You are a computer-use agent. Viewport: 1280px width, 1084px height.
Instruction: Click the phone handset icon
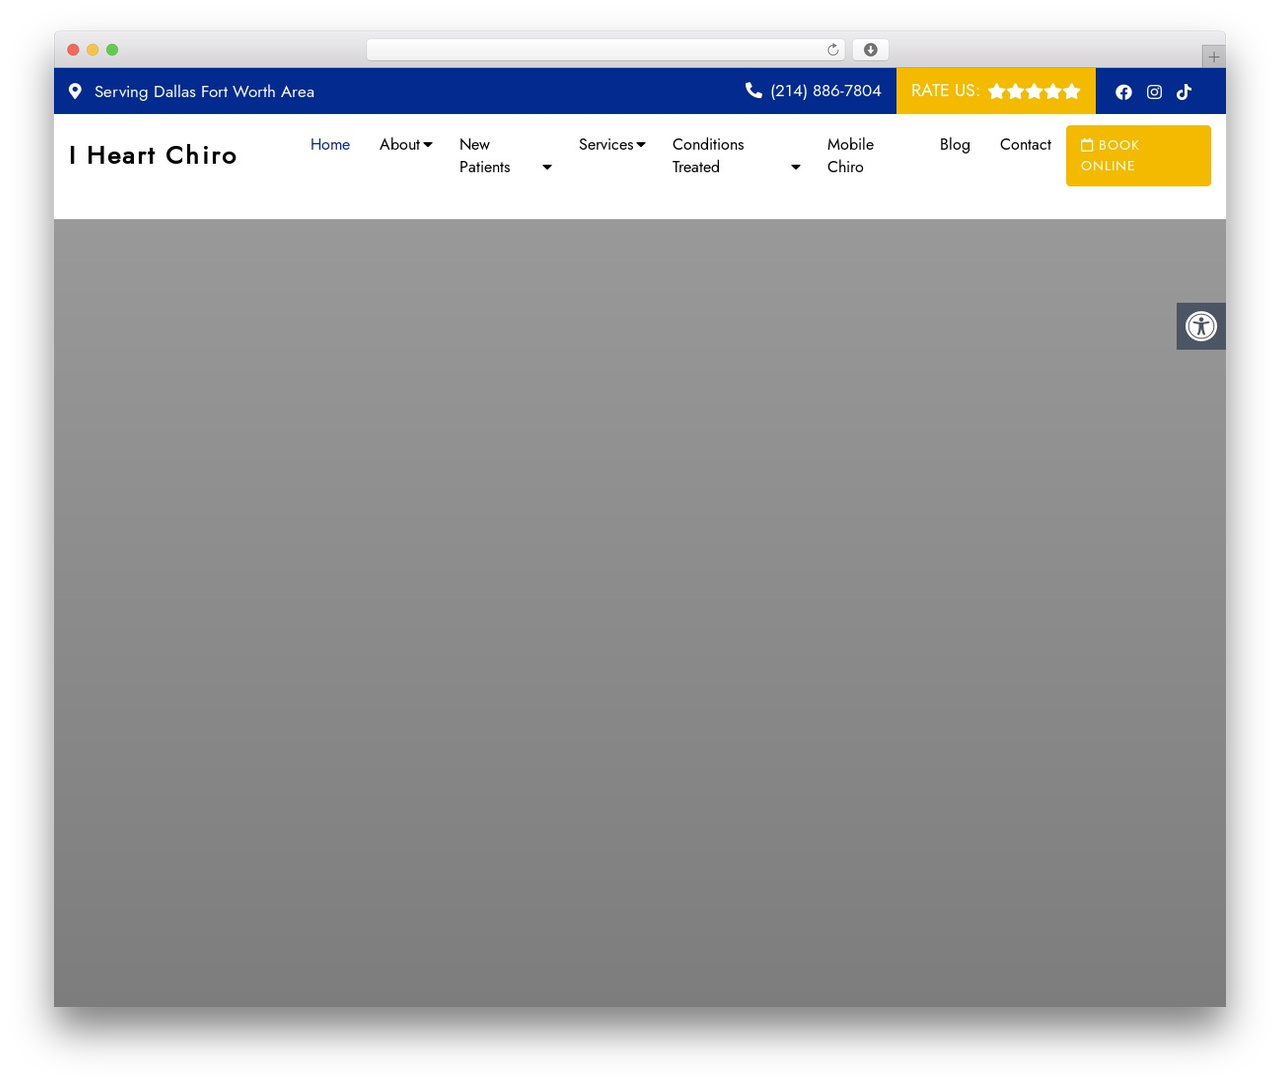[x=754, y=90]
